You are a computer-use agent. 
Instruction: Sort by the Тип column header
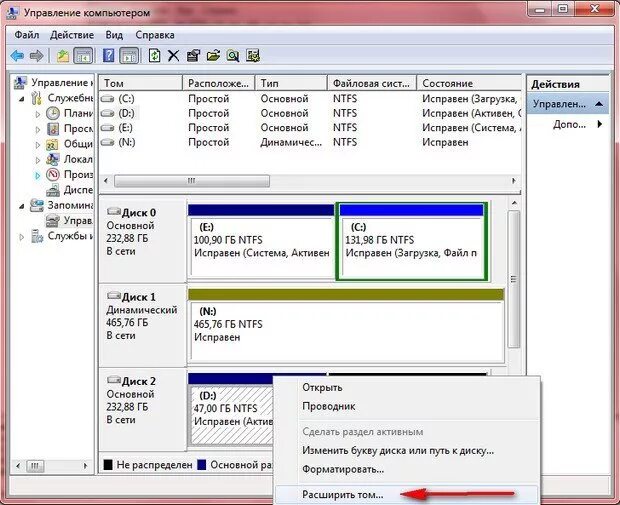[291, 83]
